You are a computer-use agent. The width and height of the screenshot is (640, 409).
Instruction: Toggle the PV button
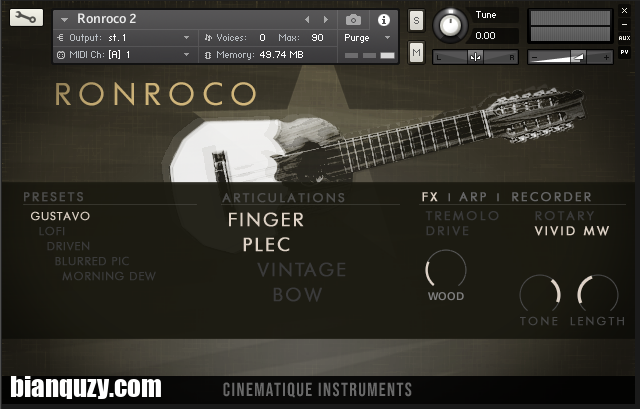[x=624, y=52]
